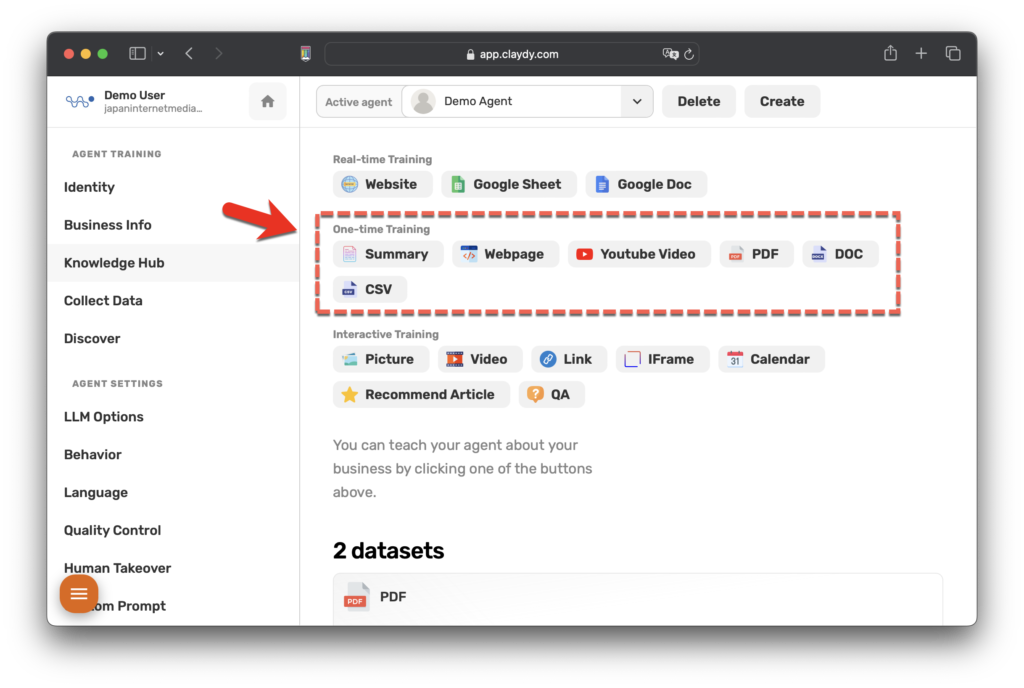
Task: Add a Picture for interactive training
Action: 380,359
